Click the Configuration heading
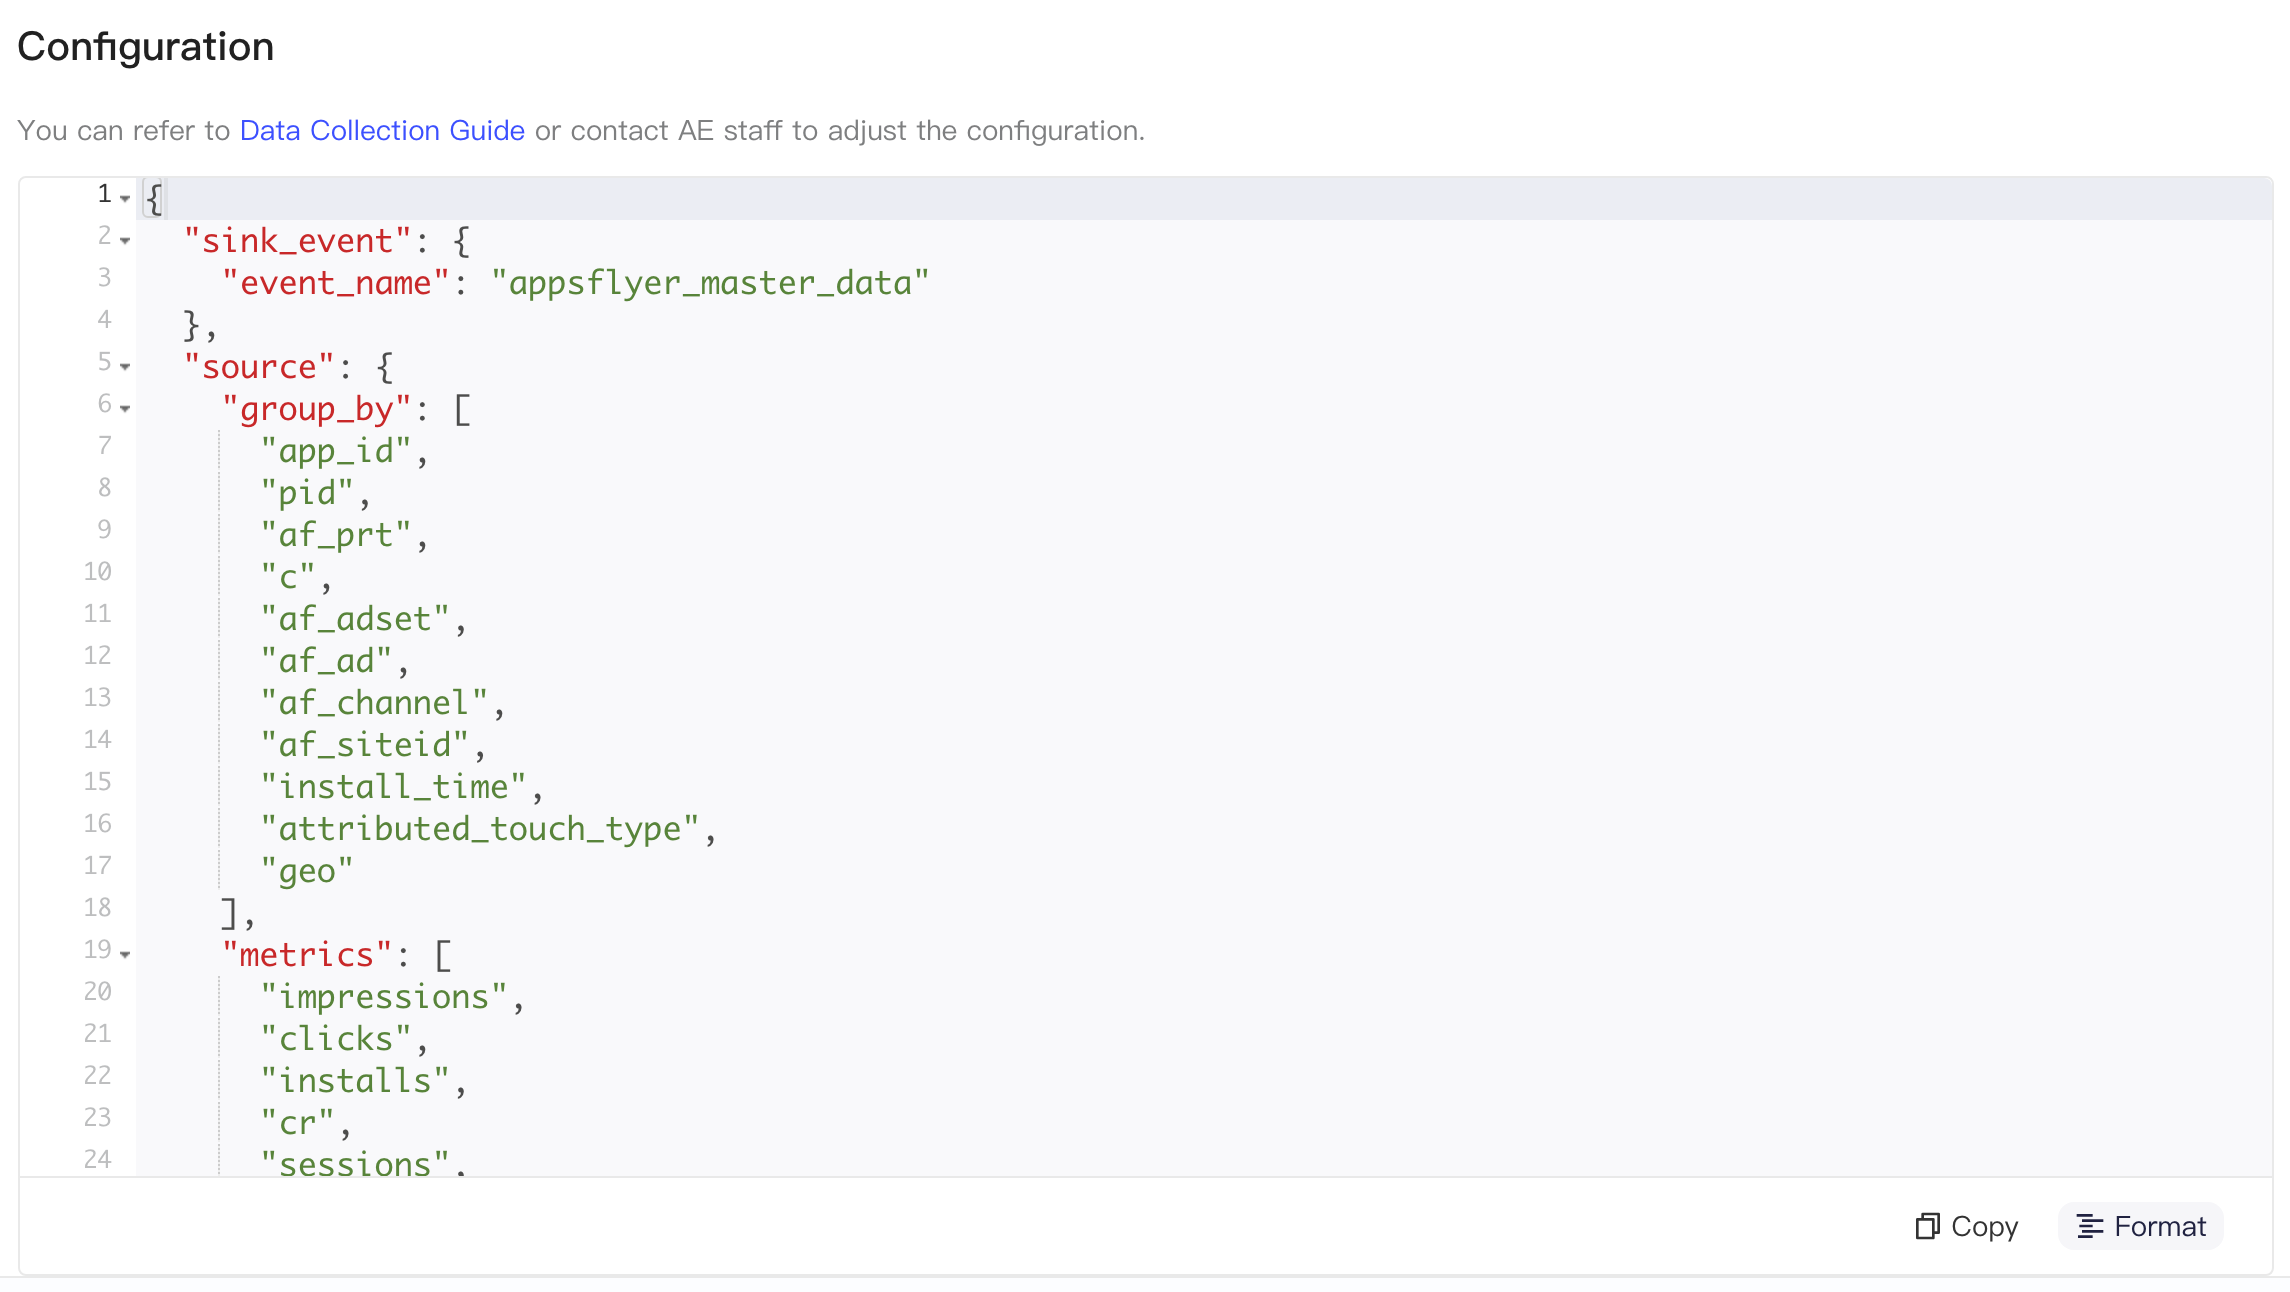This screenshot has height=1292, width=2290. [x=146, y=47]
